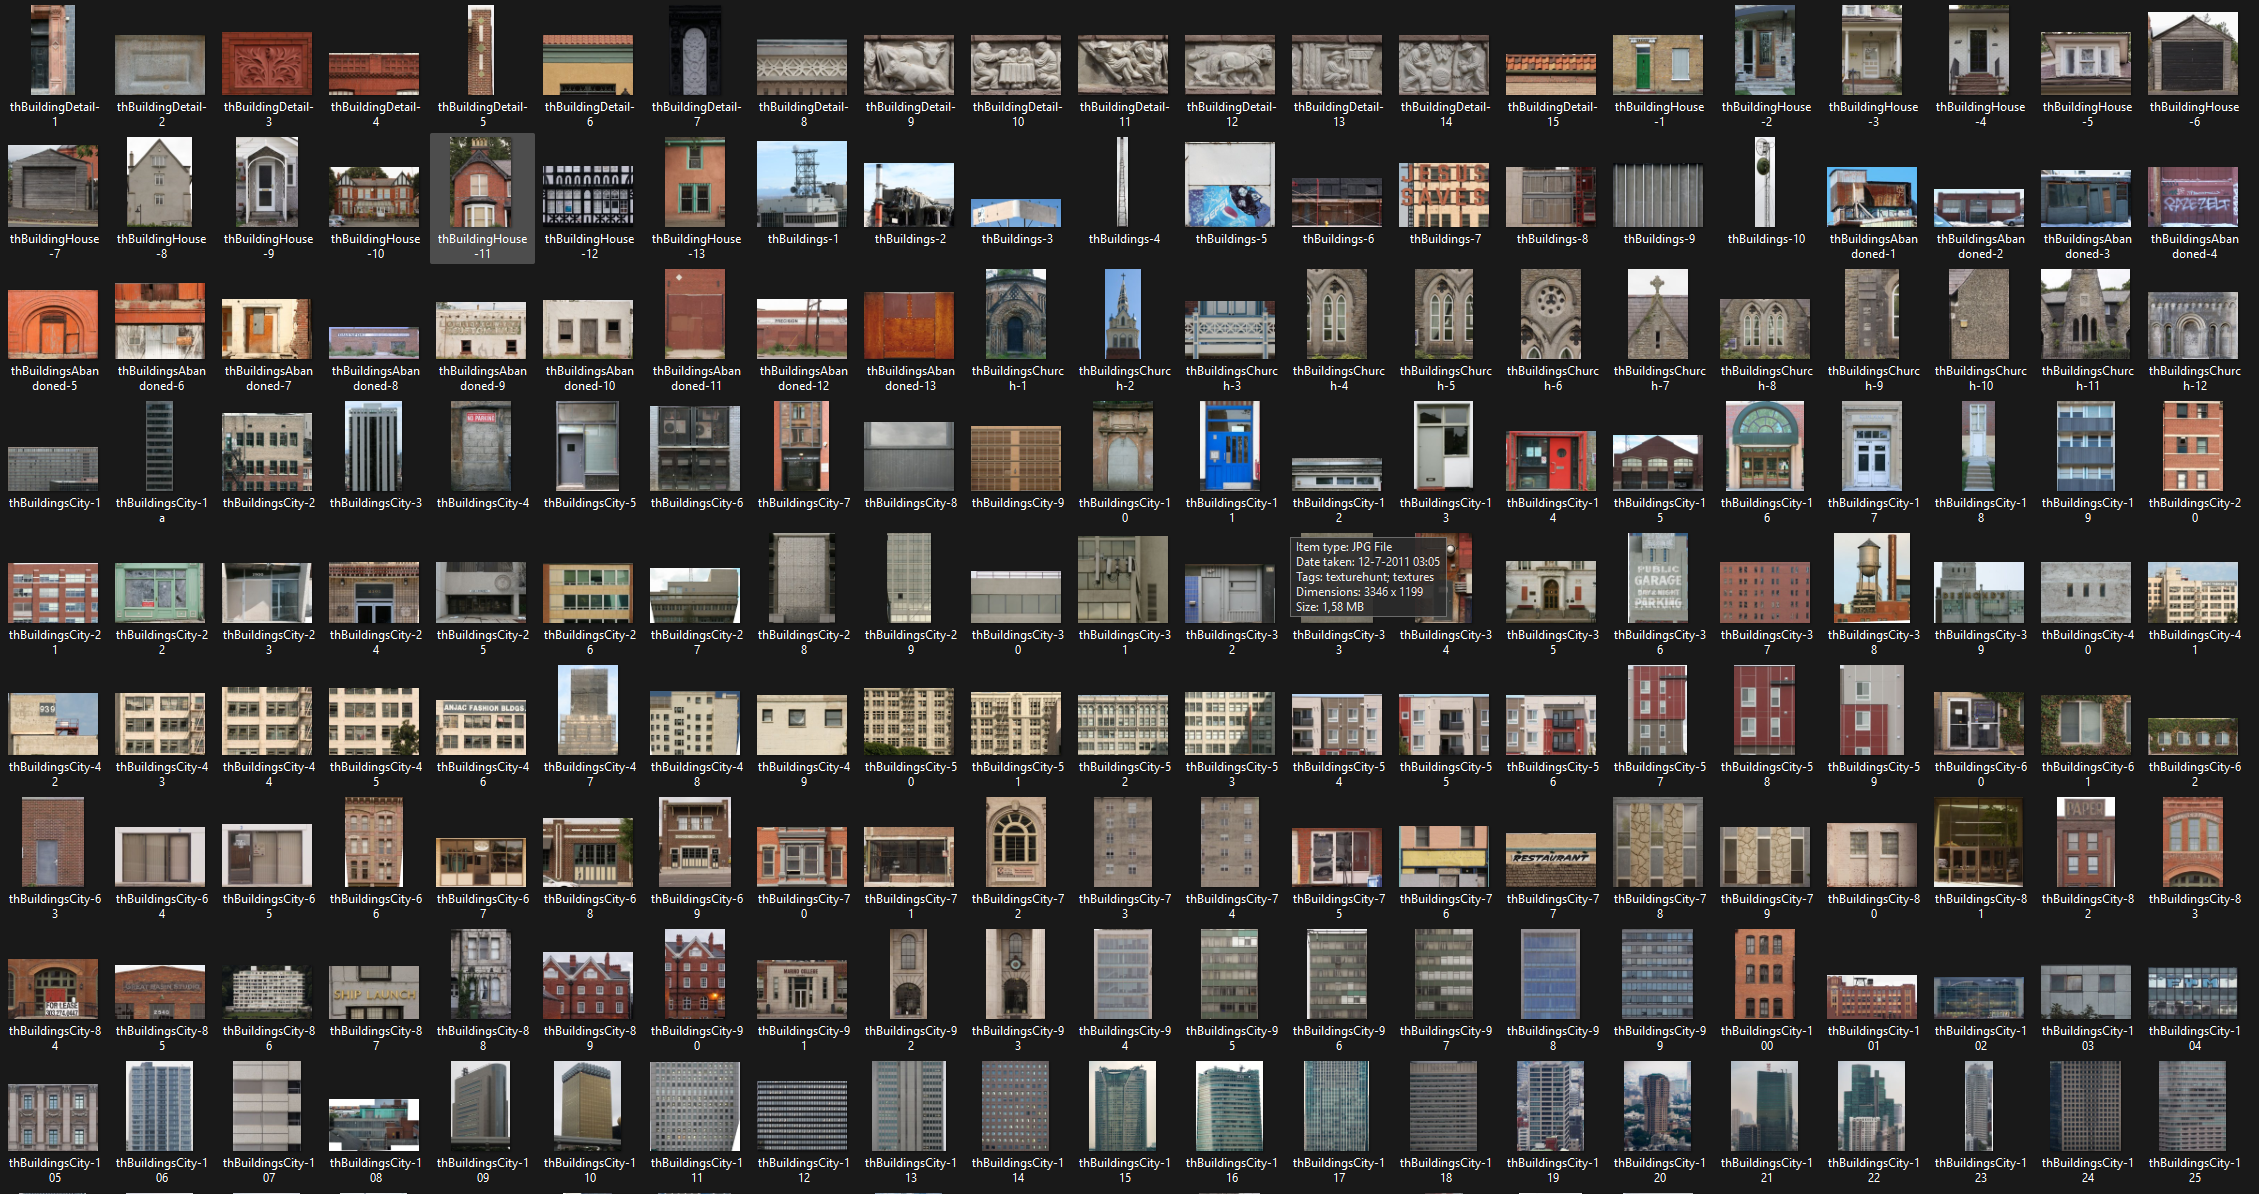Select thBuildingsCity-125 skyscraper thumbnail

(x=2193, y=1107)
